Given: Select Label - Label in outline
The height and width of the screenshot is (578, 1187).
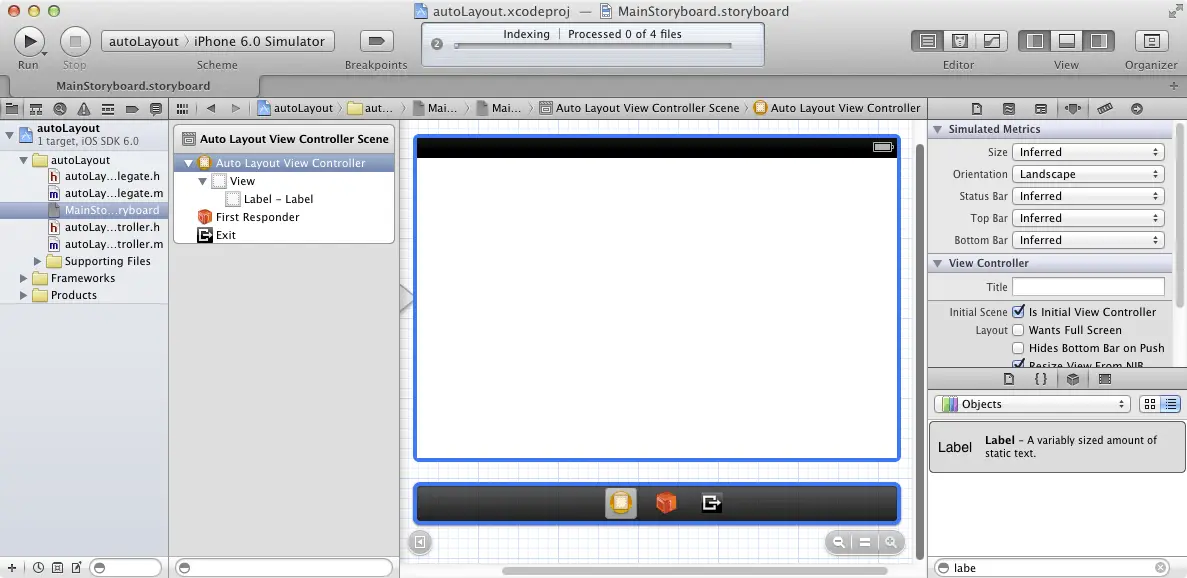Looking at the screenshot, I should click(278, 199).
